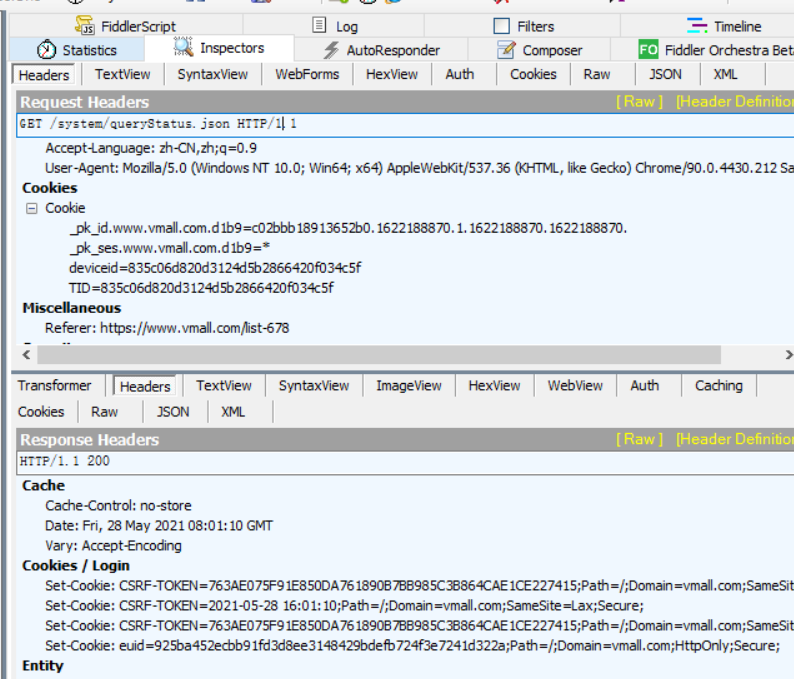Image resolution: width=794 pixels, height=679 pixels.
Task: Click the HTTP/1.1 200 status line
Action: click(405, 462)
